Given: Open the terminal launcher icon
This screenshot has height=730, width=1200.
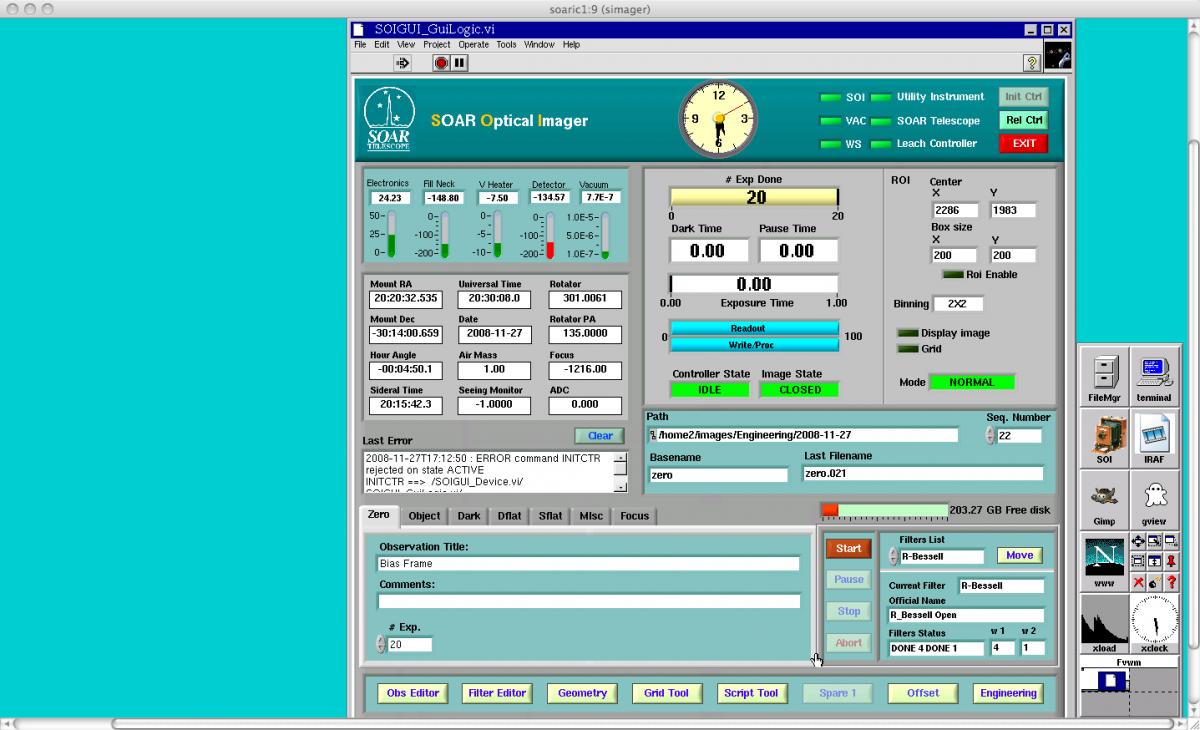Looking at the screenshot, I should click(x=1154, y=376).
